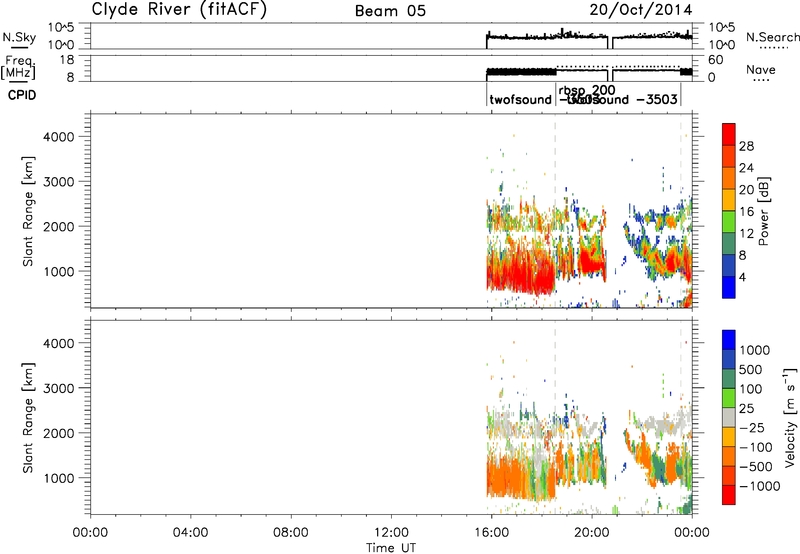Pick the yellow segment of Power colorbar
This screenshot has height=554, width=800.
click(x=729, y=200)
